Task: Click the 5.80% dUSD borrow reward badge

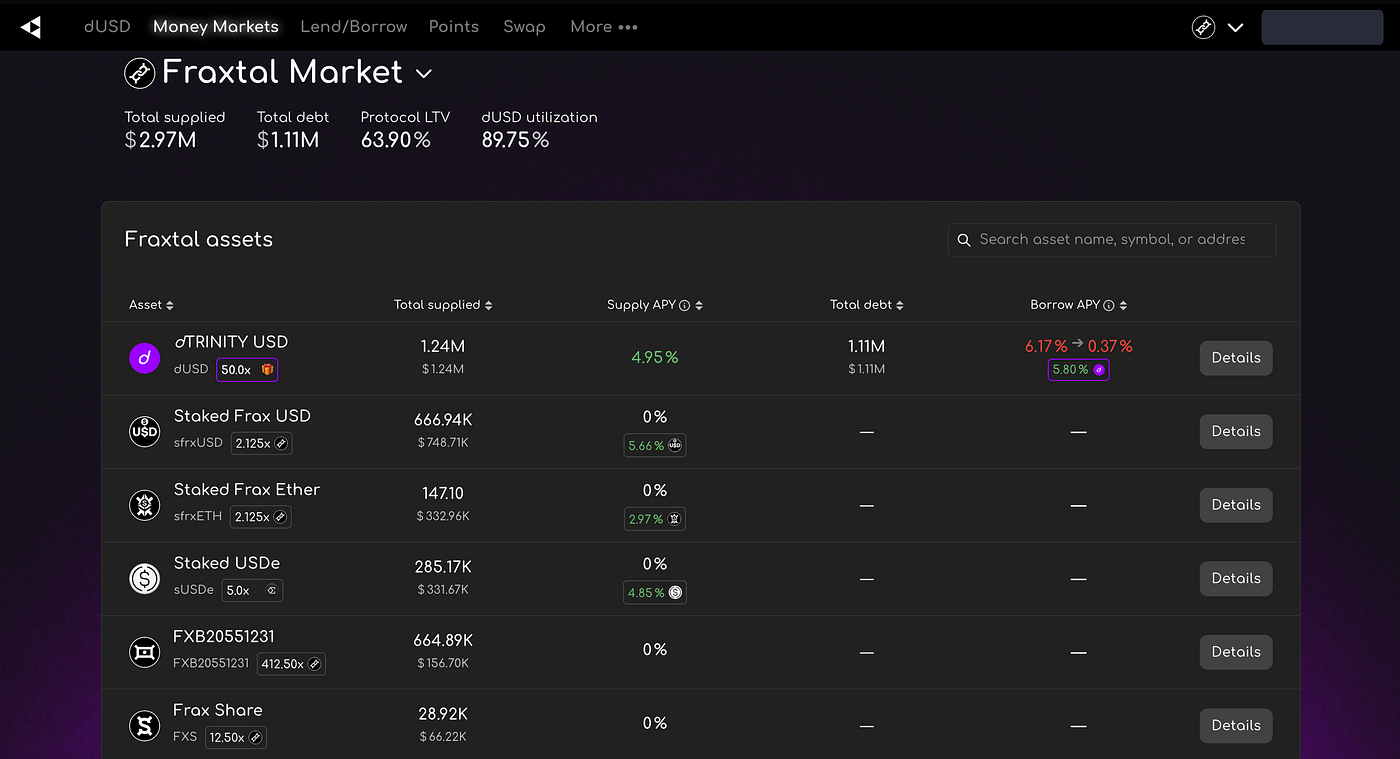Action: (1078, 370)
